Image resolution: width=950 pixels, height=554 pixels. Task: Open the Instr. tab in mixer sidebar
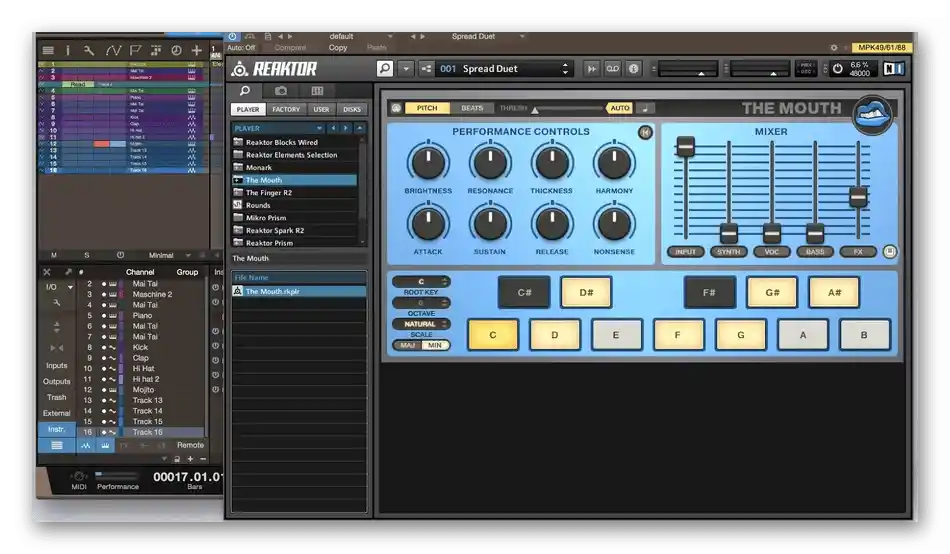[56, 429]
